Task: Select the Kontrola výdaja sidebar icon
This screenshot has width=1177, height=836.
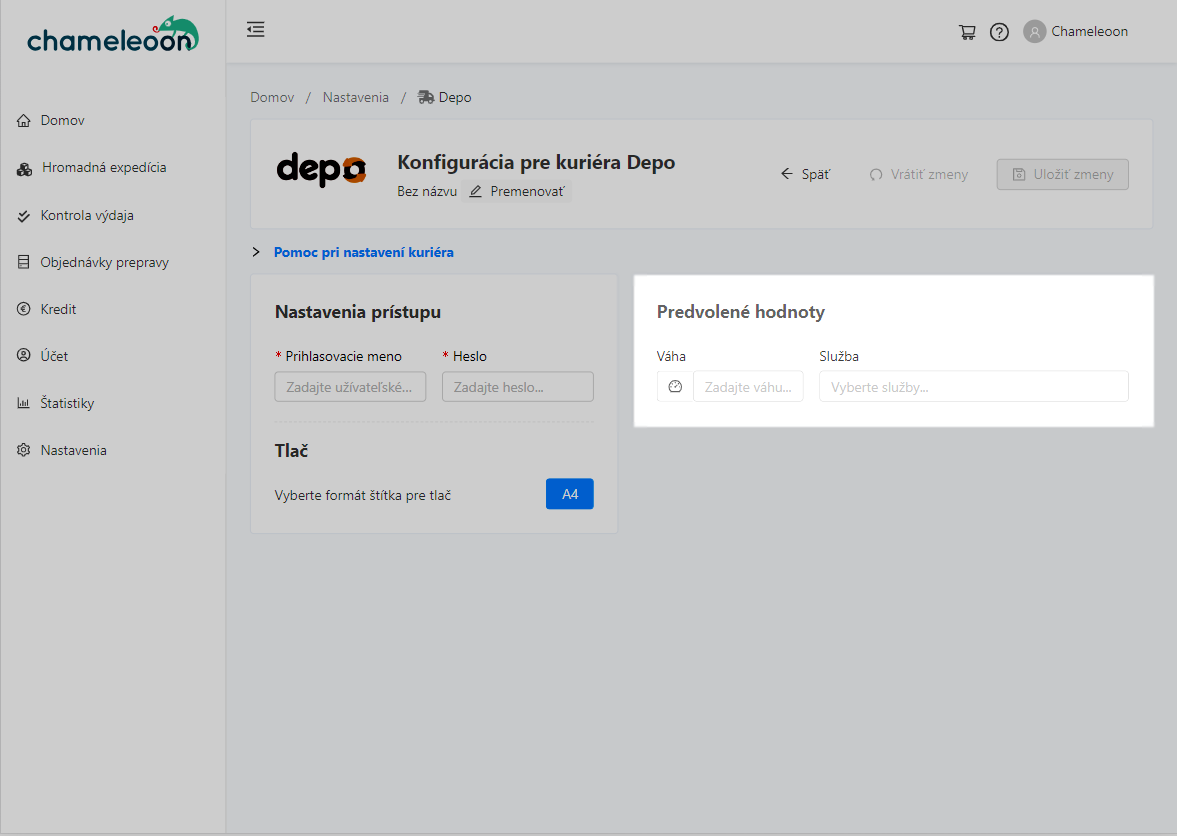Action: [x=24, y=215]
